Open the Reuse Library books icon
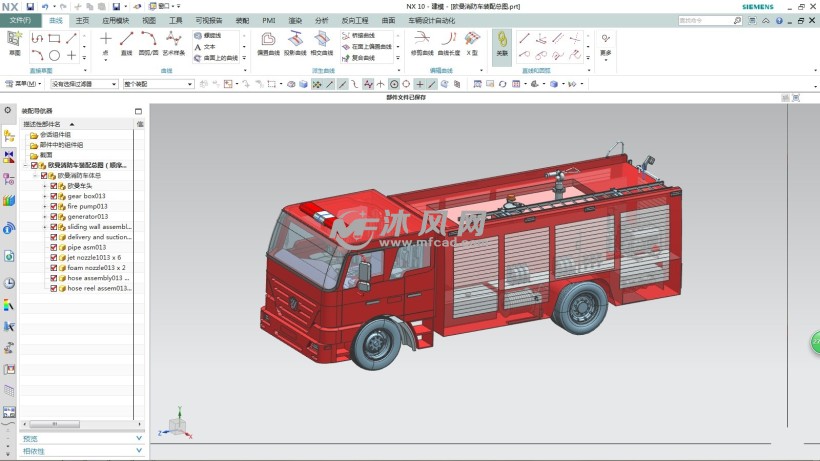This screenshot has height=461, width=820. click(9, 201)
